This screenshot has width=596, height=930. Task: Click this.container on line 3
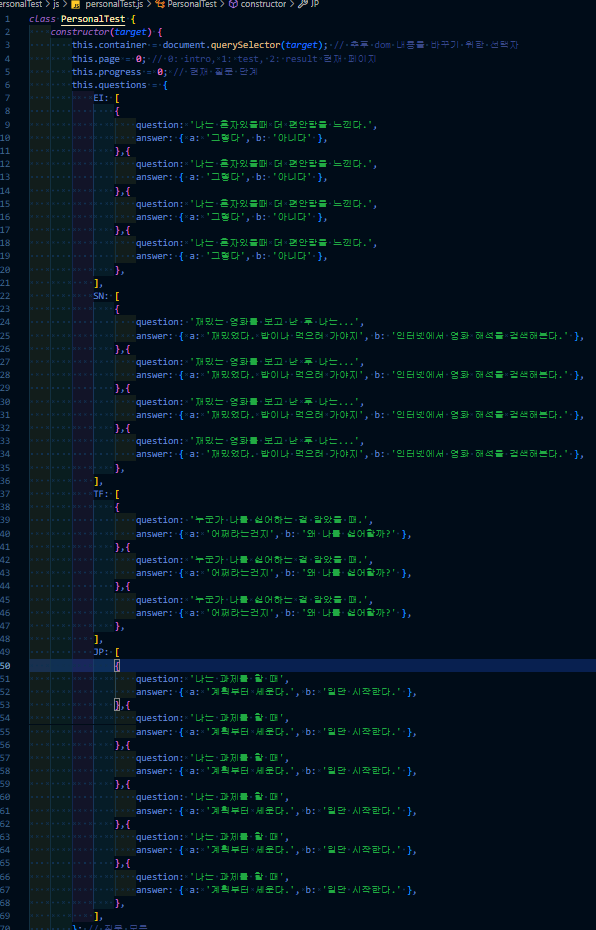109,45
